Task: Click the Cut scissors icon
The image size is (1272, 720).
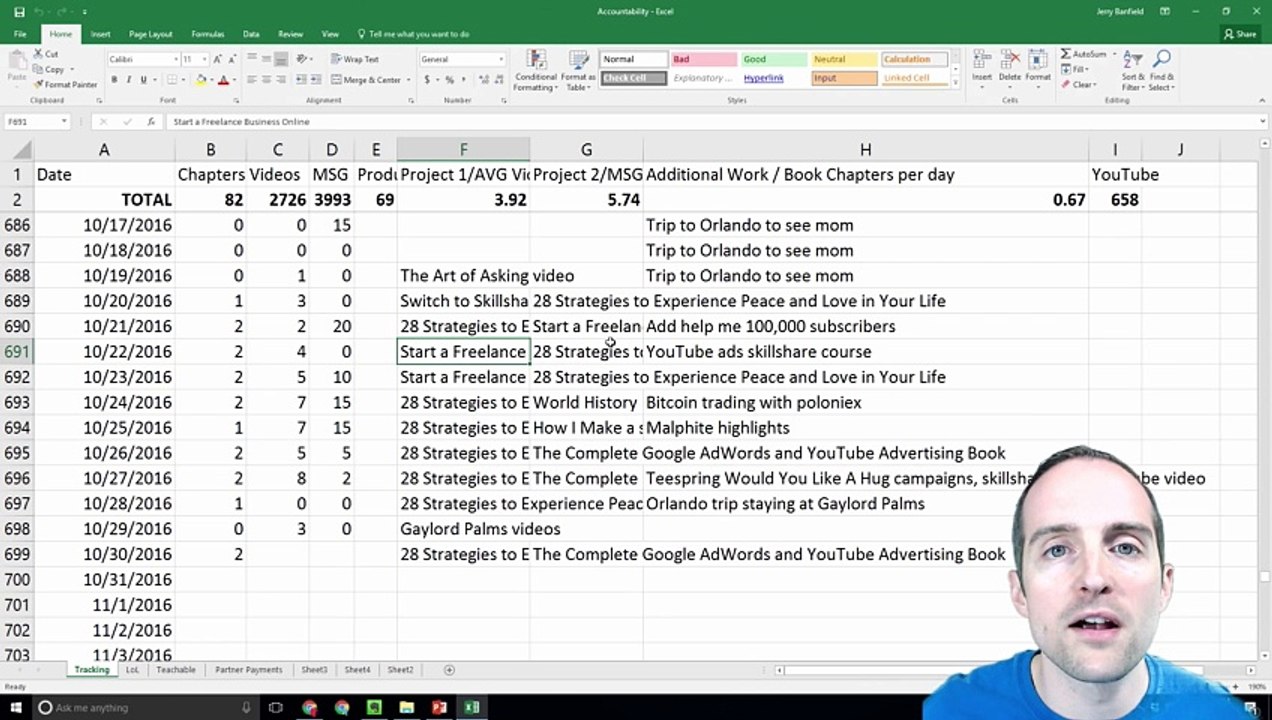Action: tap(39, 54)
